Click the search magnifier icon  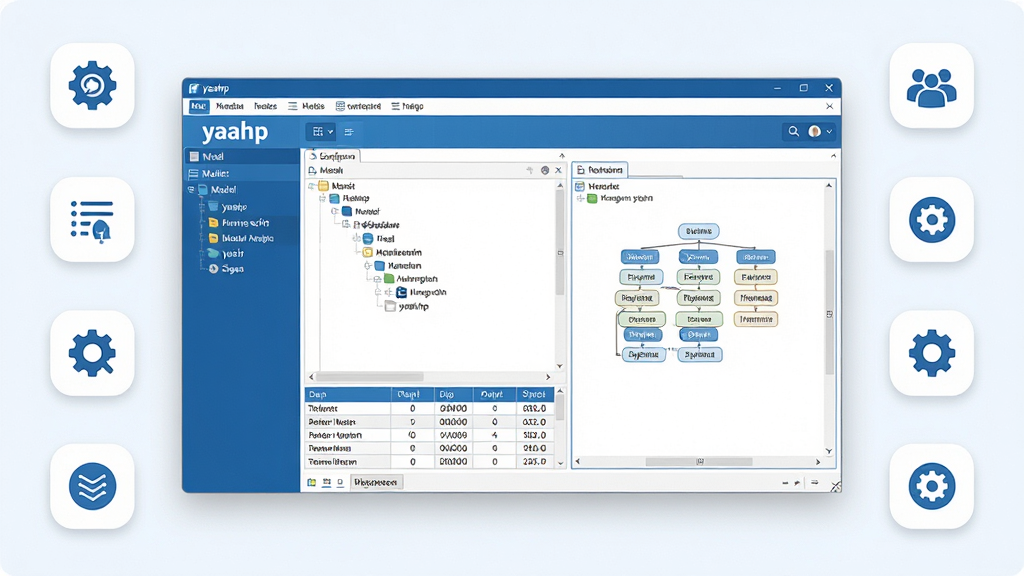pyautogui.click(x=793, y=131)
